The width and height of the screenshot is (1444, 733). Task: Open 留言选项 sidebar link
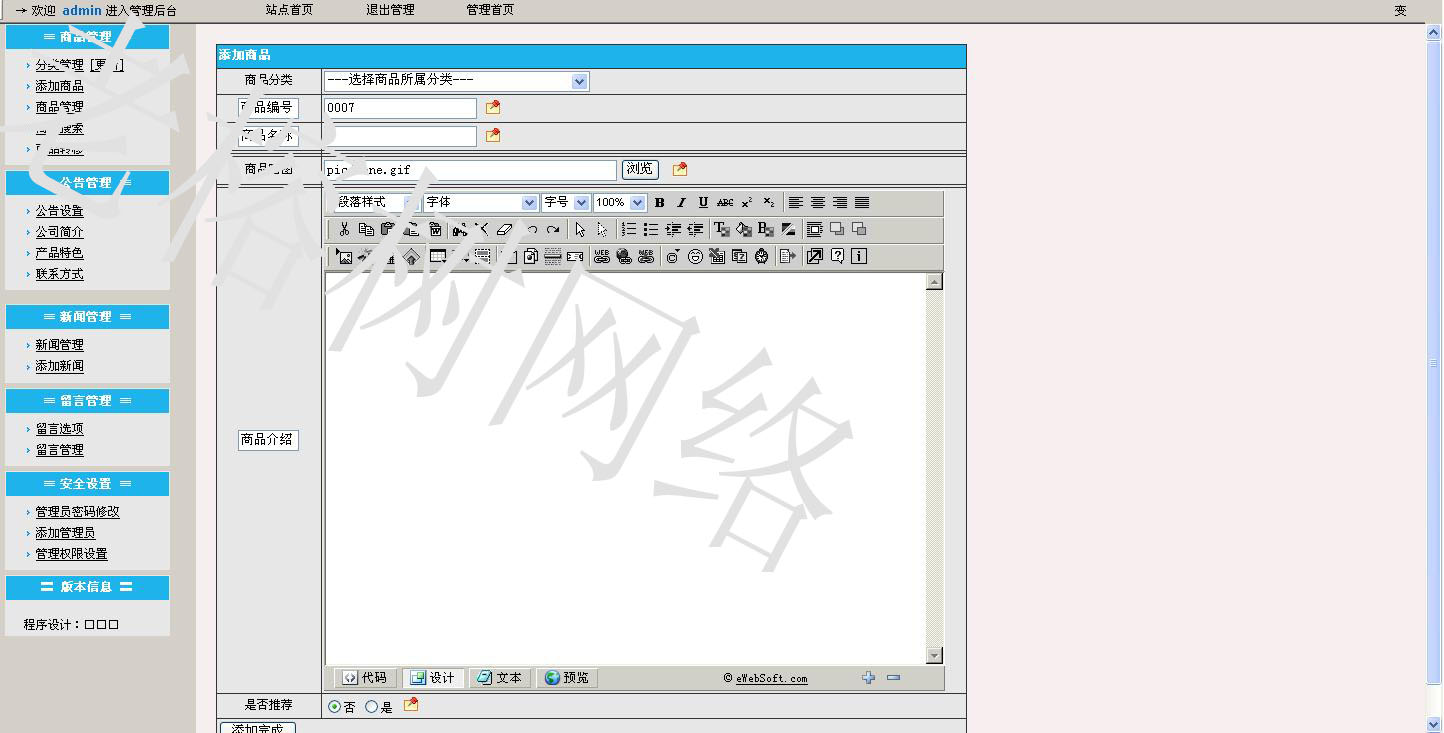[60, 429]
